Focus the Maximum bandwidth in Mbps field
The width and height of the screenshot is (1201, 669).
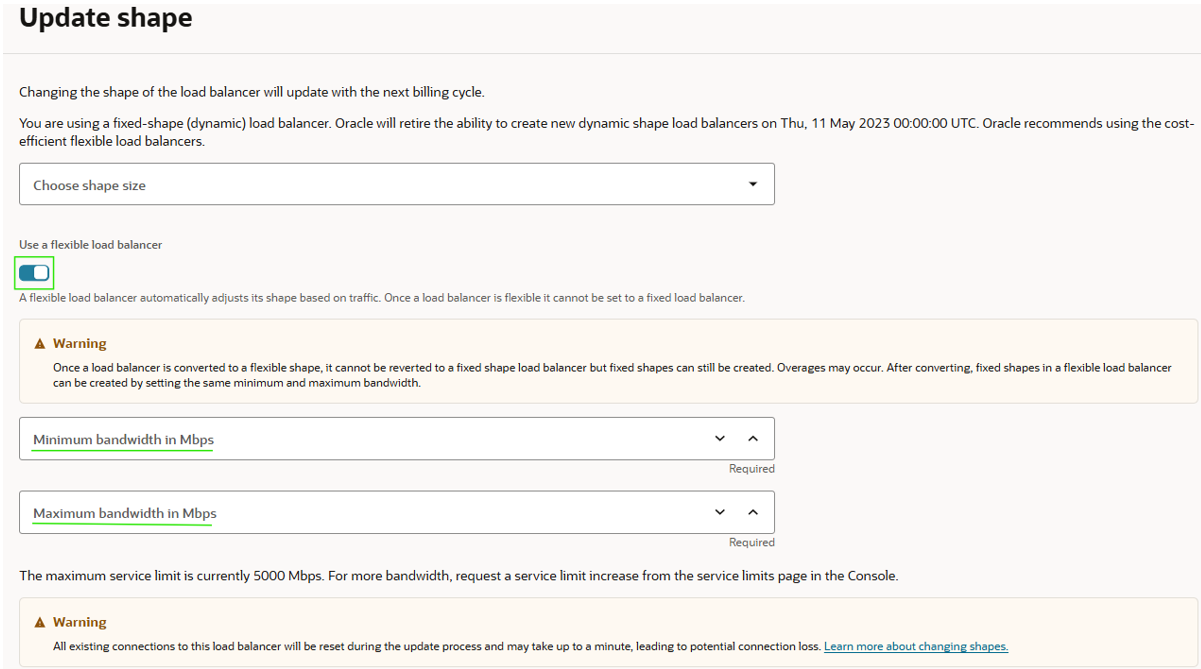tap(360, 513)
